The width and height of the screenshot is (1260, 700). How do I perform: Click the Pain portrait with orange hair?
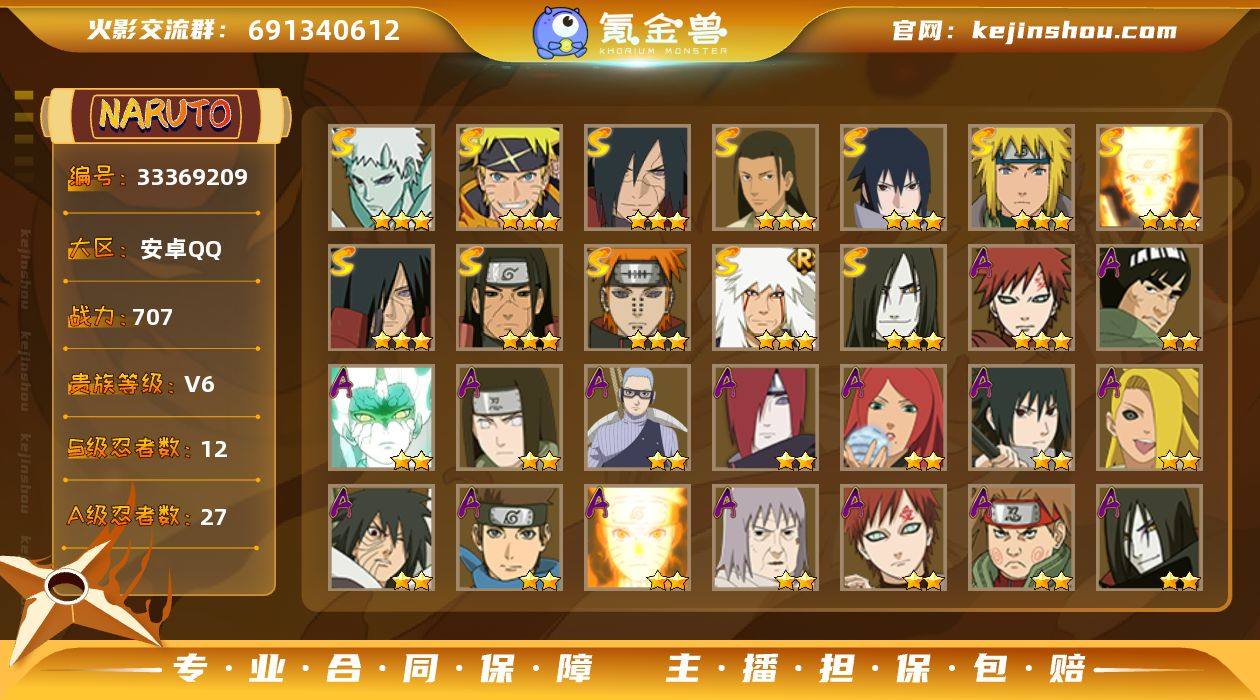pyautogui.click(x=637, y=298)
